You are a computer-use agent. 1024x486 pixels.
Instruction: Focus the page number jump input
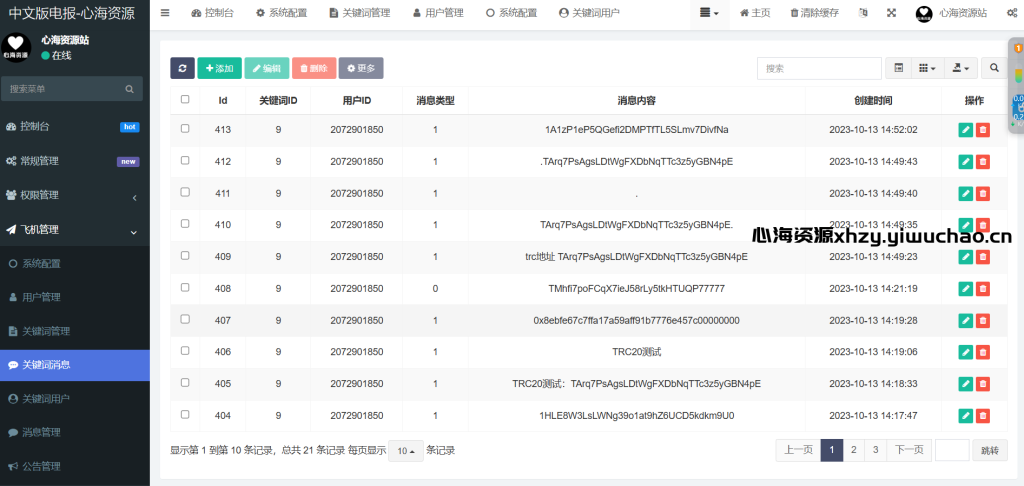click(952, 450)
